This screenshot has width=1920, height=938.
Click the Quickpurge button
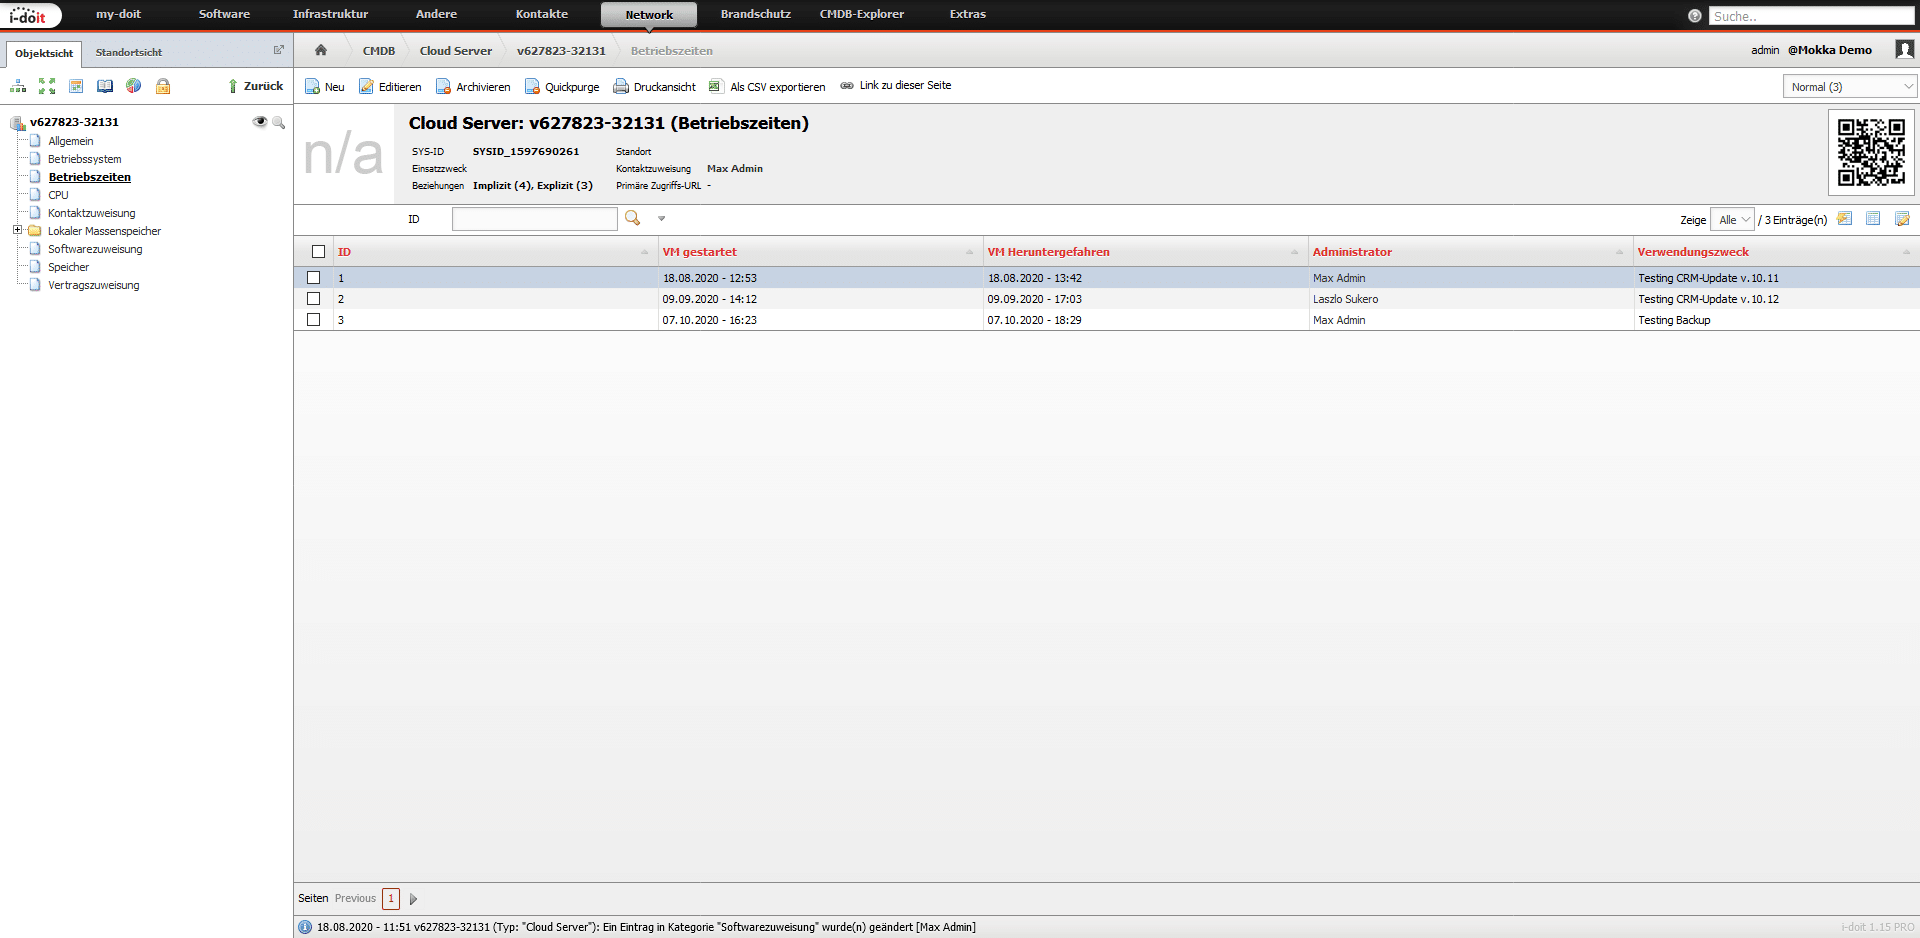click(562, 87)
